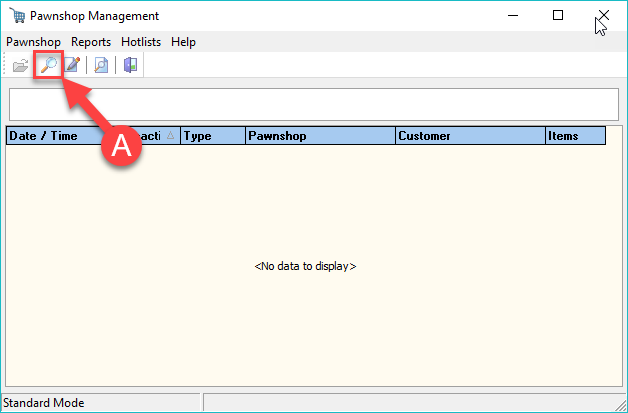This screenshot has width=628, height=413.
Task: Click the shopping cart title bar icon
Action: click(x=14, y=16)
